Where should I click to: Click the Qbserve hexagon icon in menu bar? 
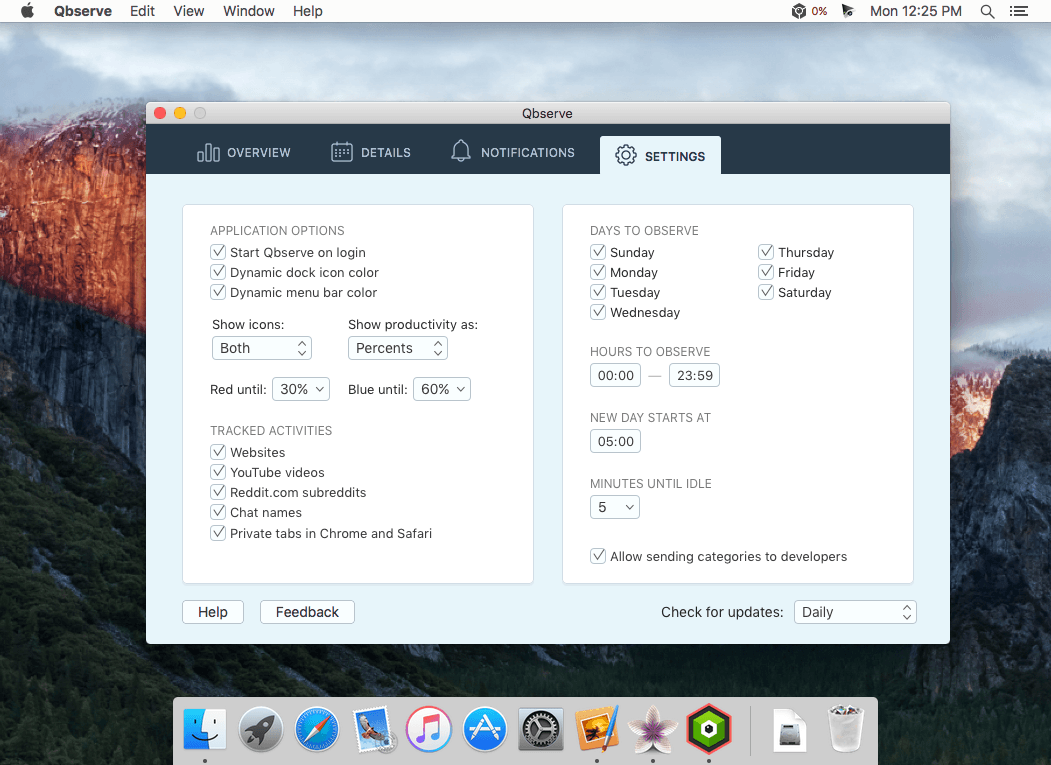pyautogui.click(x=799, y=11)
